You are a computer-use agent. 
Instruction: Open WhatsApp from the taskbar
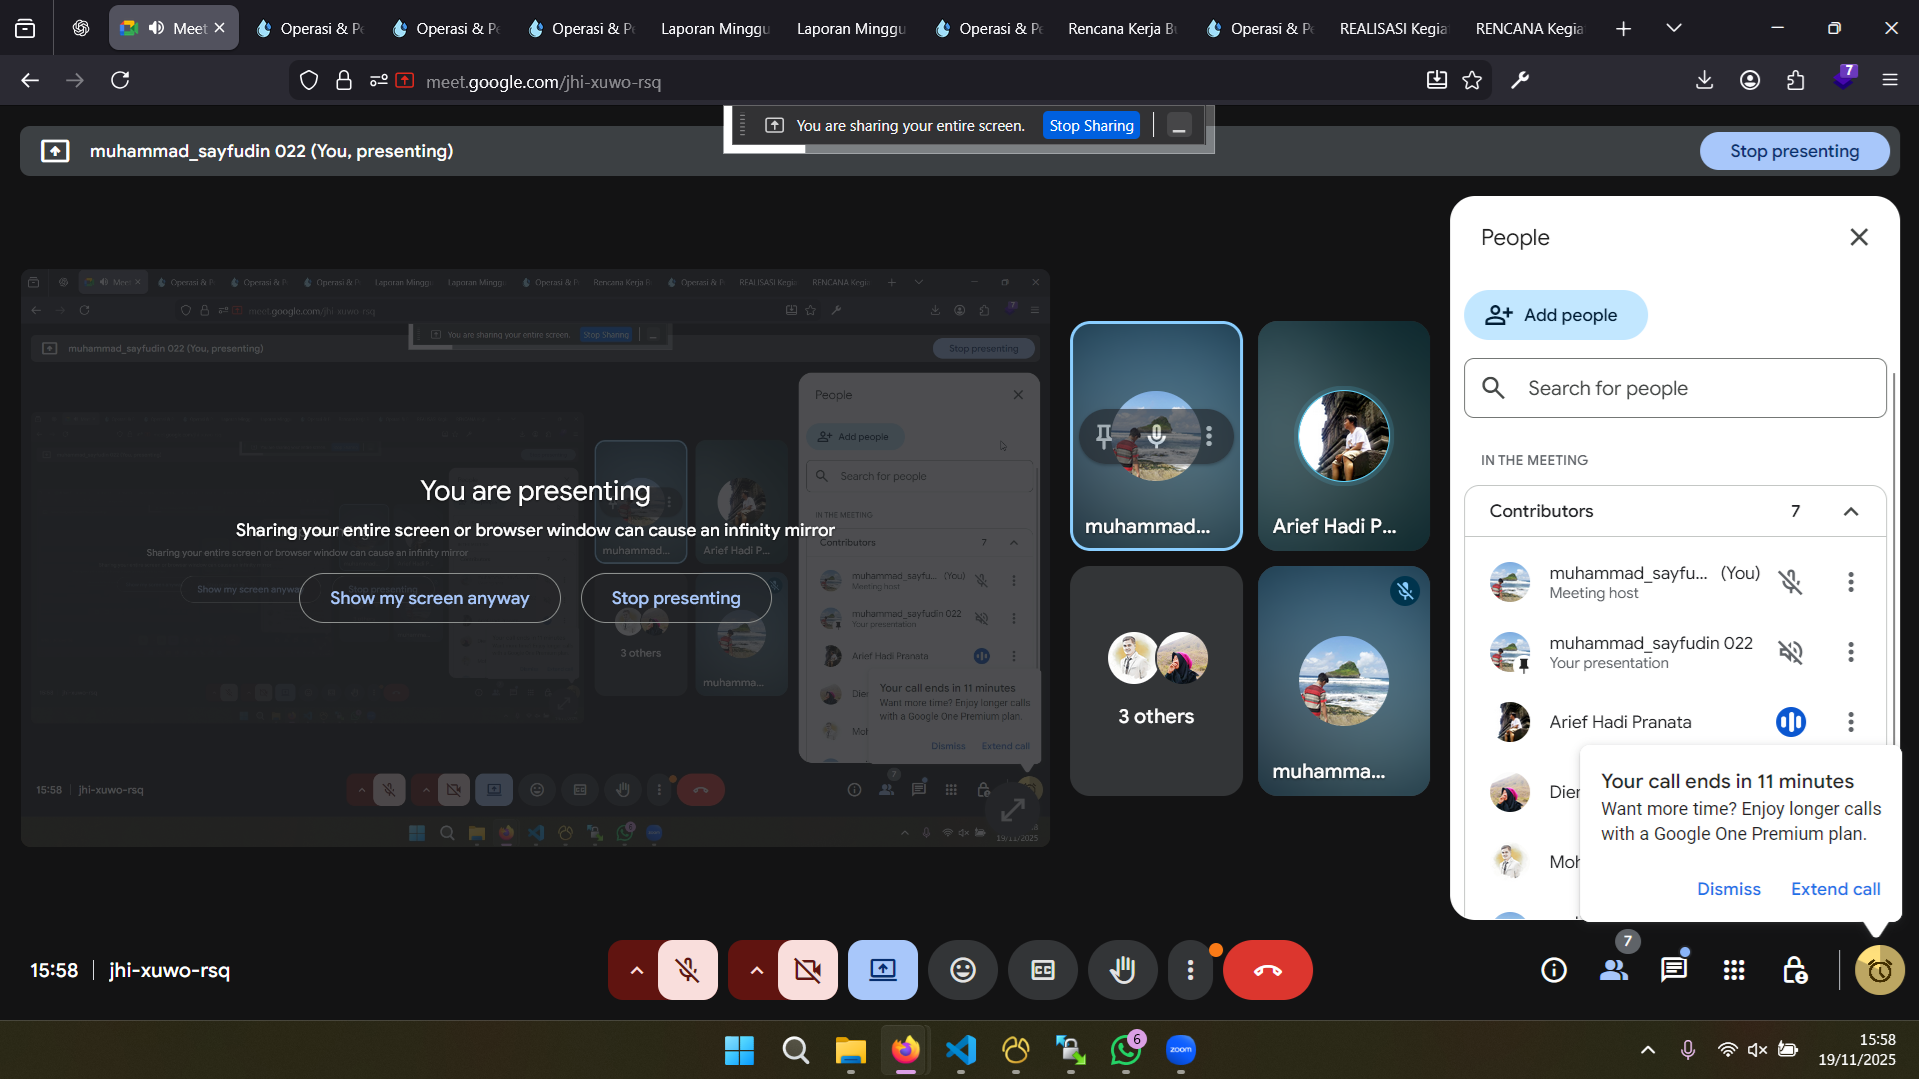[x=1125, y=1050]
